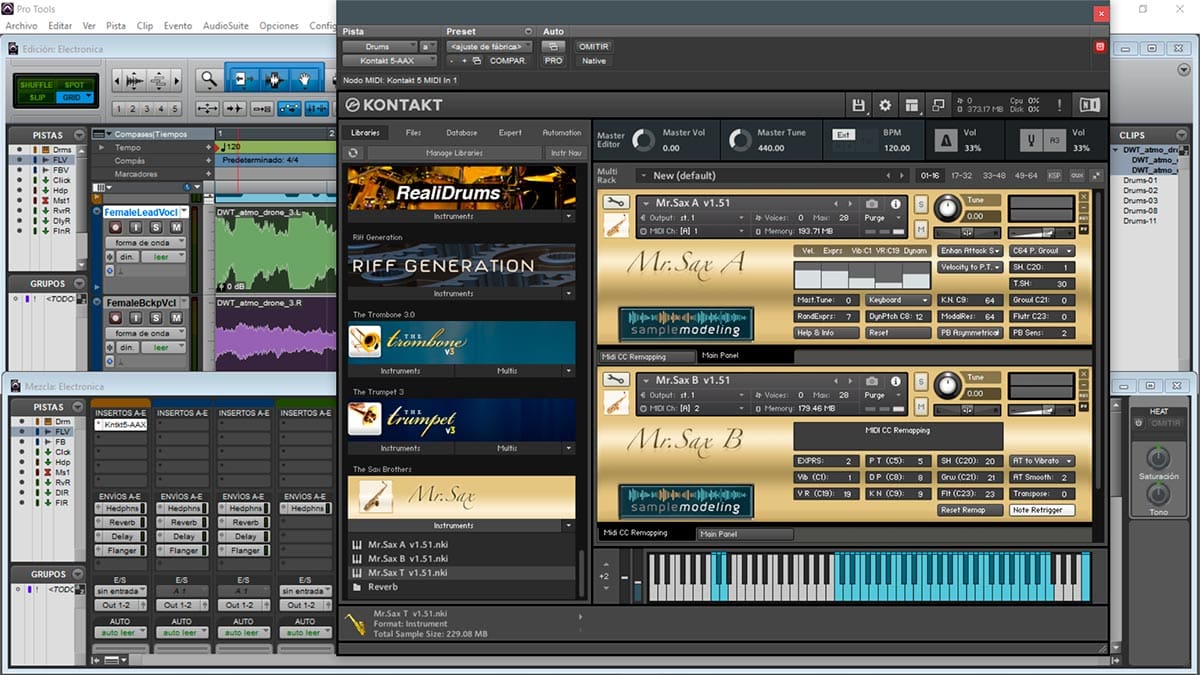The width and height of the screenshot is (1200, 675).
Task: Select rack page 17-32 in Multi Rack
Action: click(961, 175)
